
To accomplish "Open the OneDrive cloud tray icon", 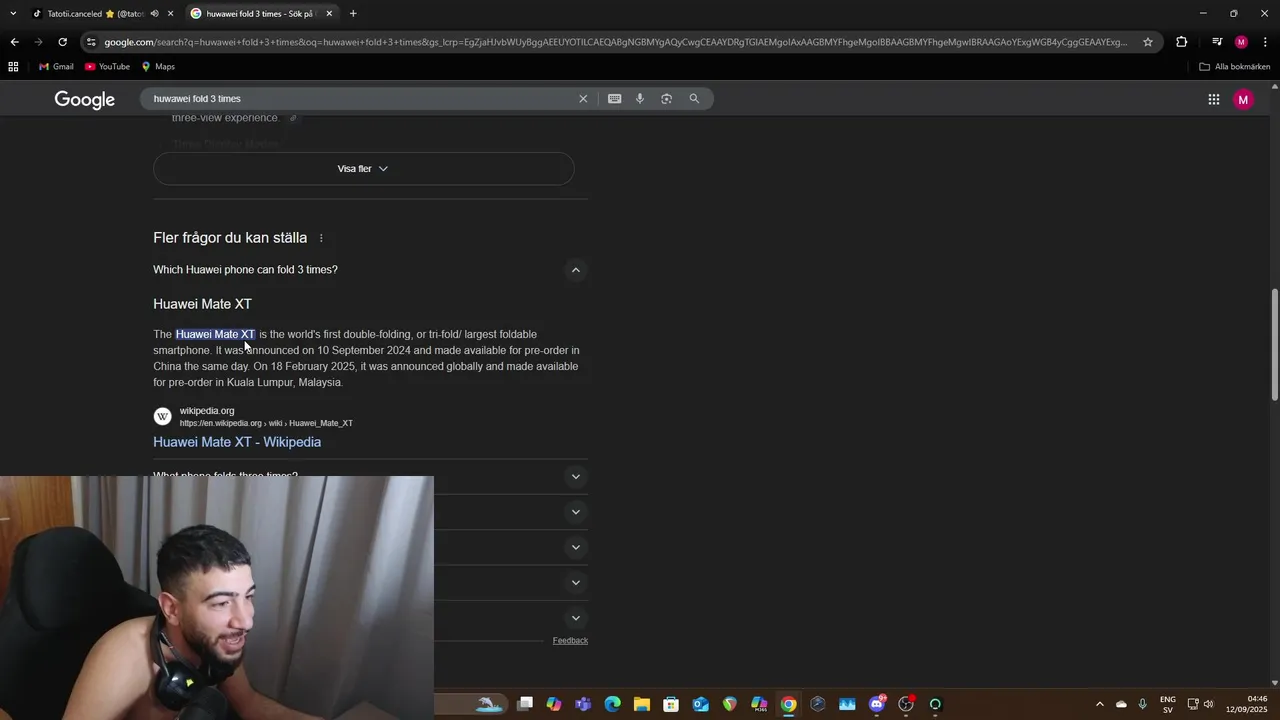I will tap(1121, 704).
